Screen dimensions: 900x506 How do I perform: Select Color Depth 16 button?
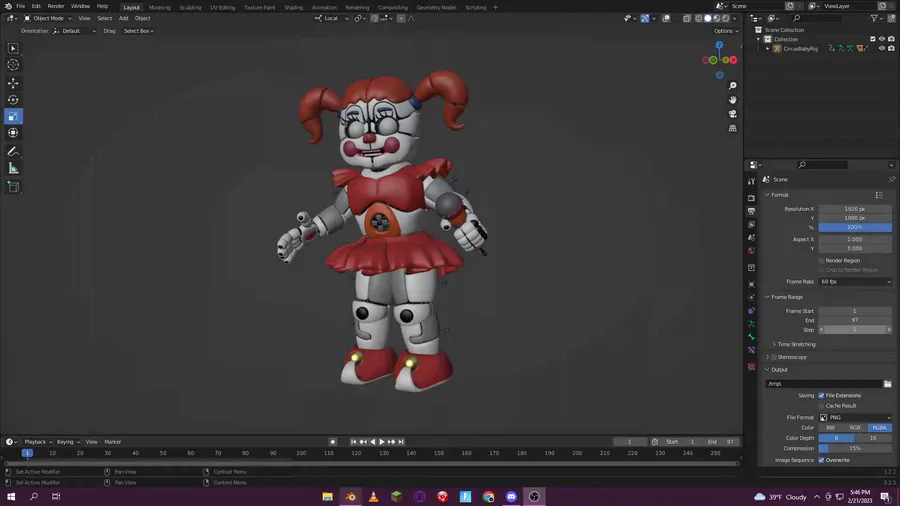coord(873,438)
